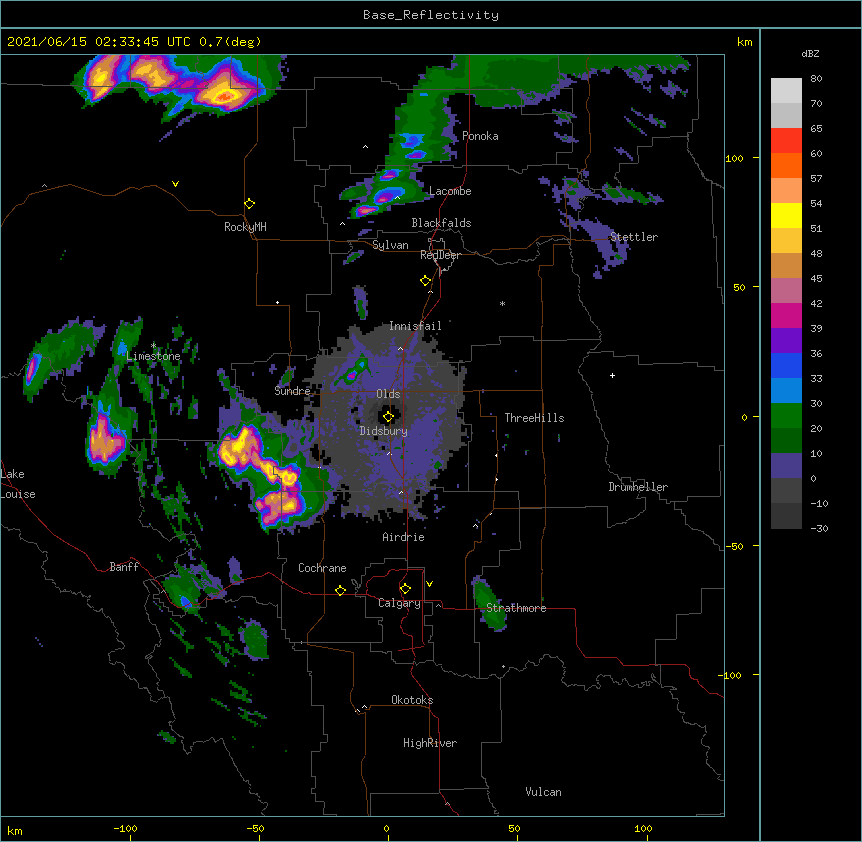The image size is (862, 842).
Task: Click the yellow diamond marker south of RedDeer
Action: pos(425,281)
